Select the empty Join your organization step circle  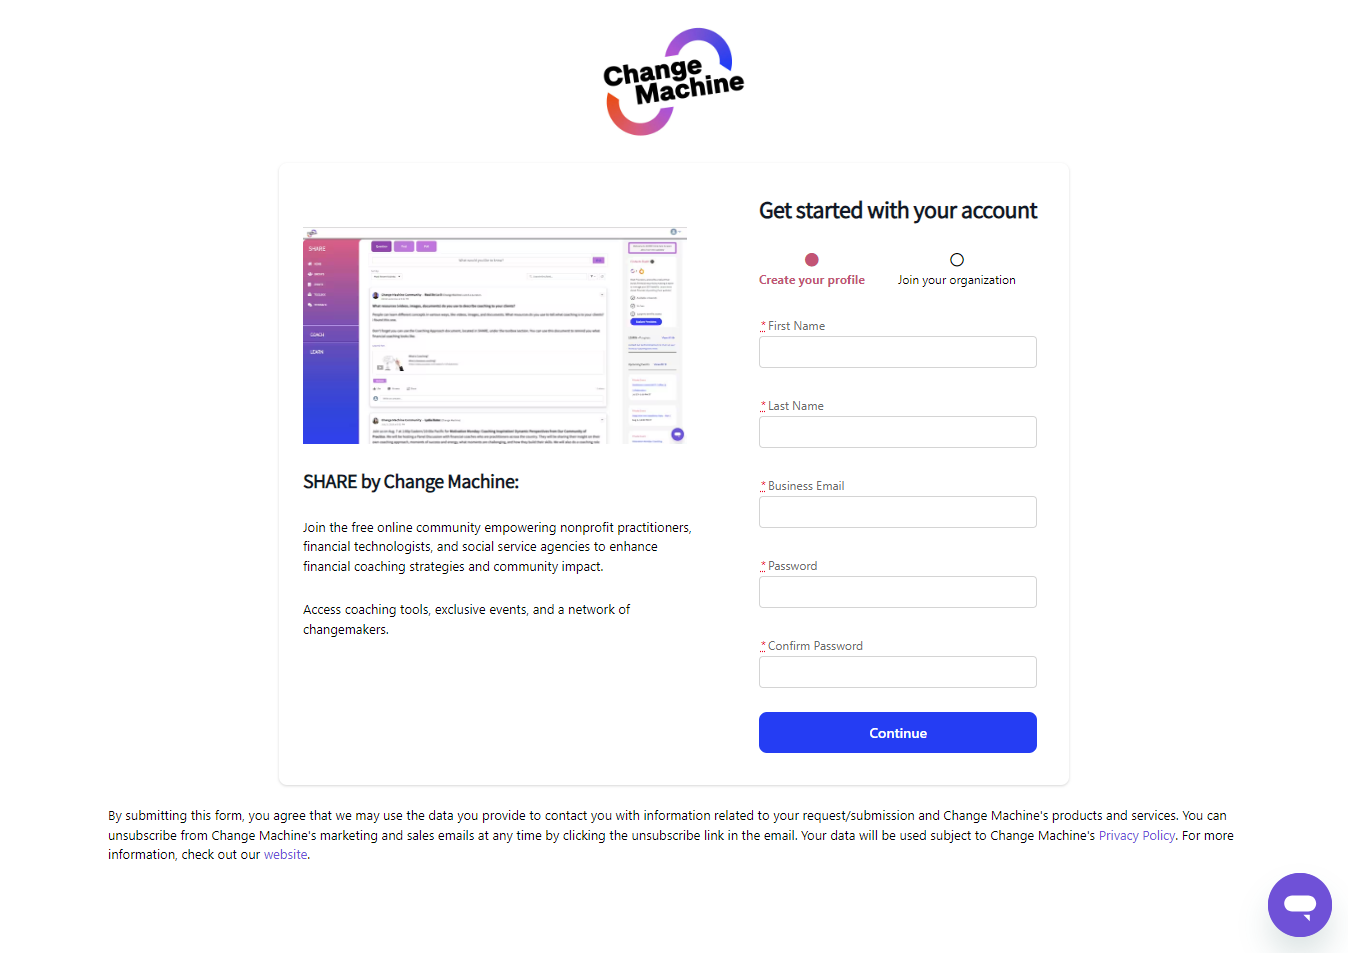click(957, 260)
